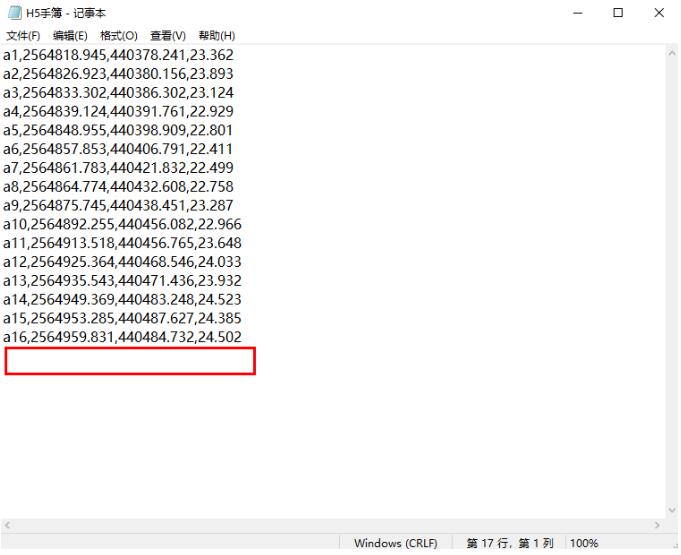Click the line starting with a3,2564833.302
The width and height of the screenshot is (681, 555).
118,92
